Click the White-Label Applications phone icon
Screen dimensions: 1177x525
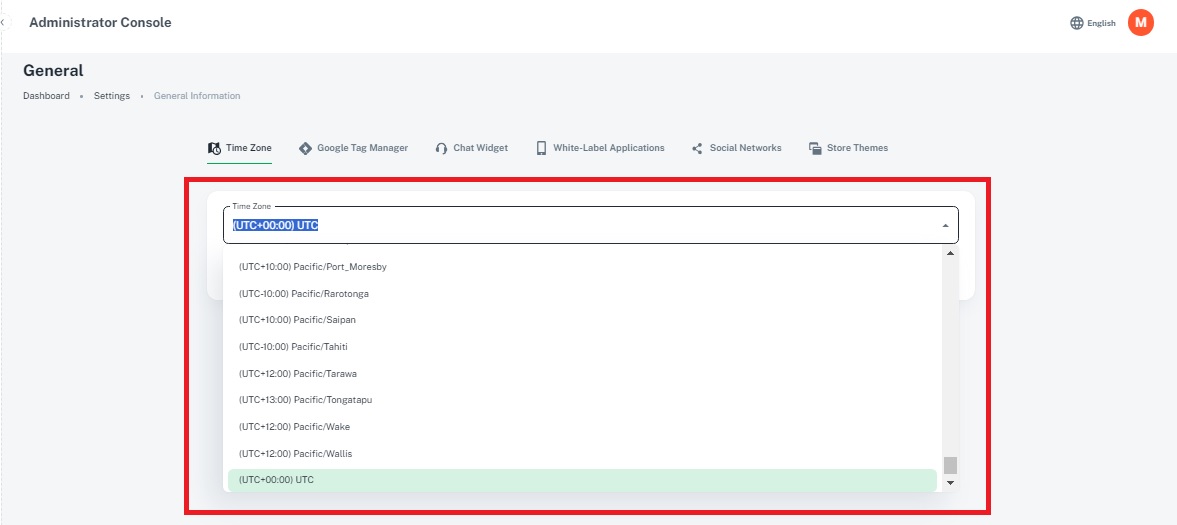point(541,148)
